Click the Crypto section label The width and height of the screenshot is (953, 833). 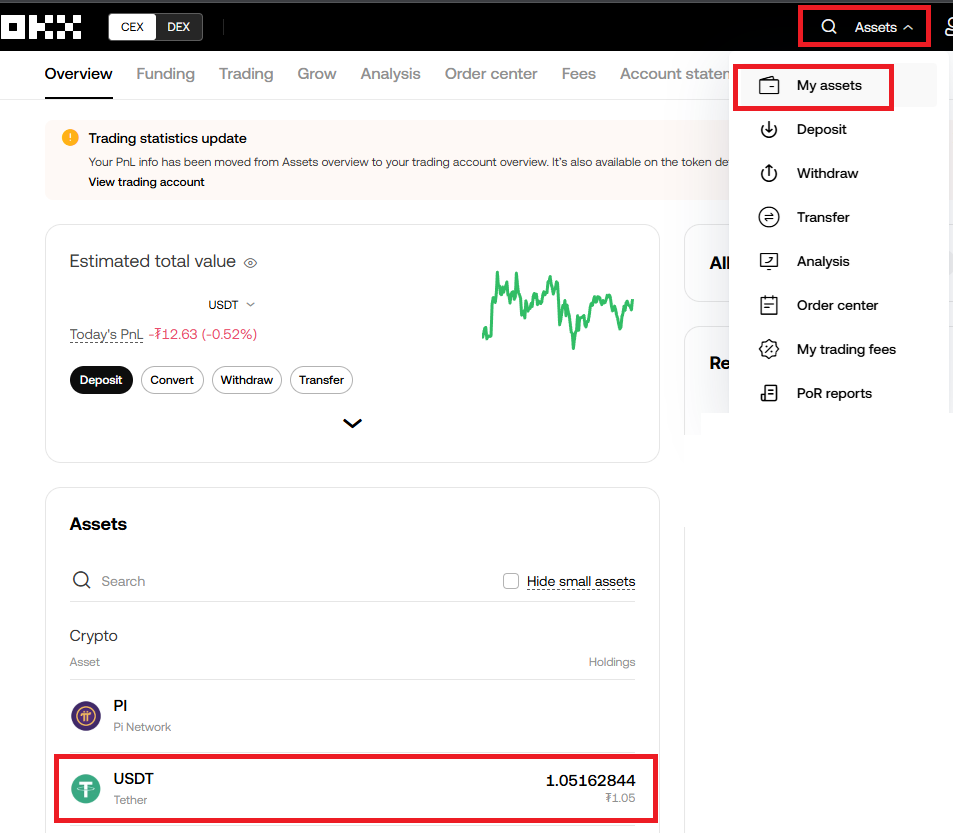pos(94,636)
